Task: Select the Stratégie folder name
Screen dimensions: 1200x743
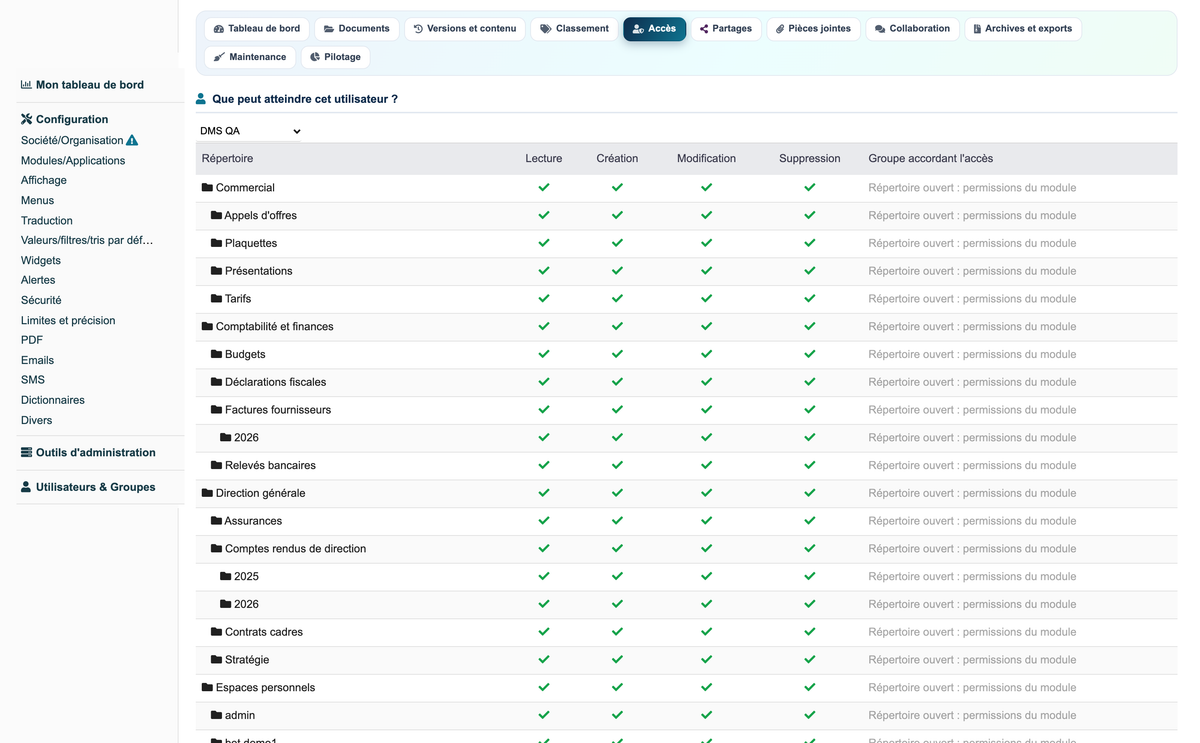Action: tap(247, 660)
